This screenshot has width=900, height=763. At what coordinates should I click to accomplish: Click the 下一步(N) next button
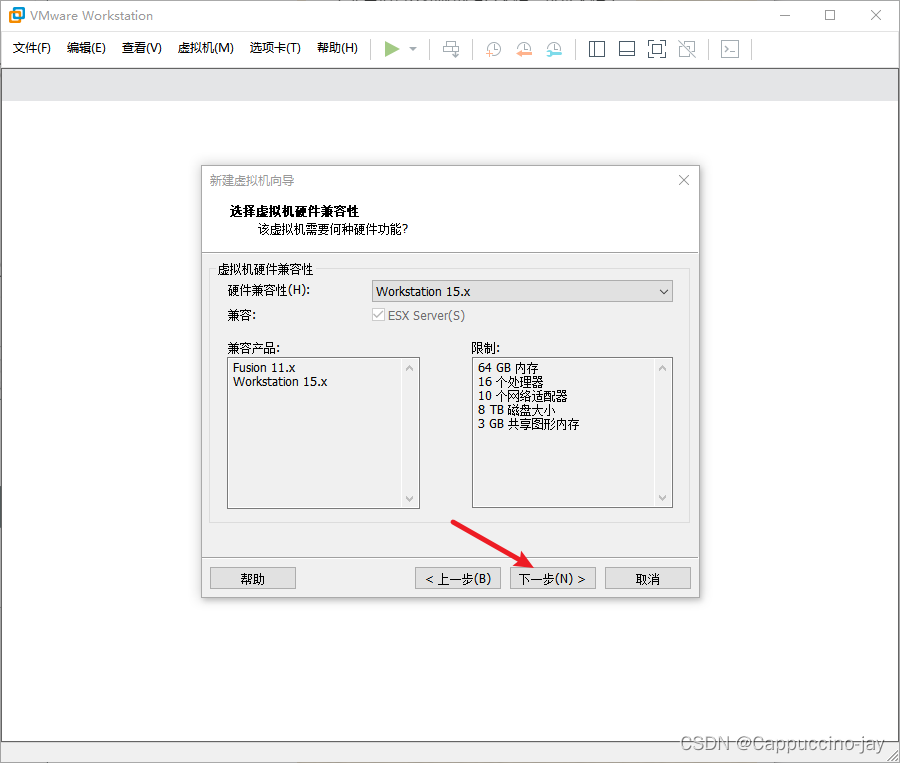pos(552,578)
